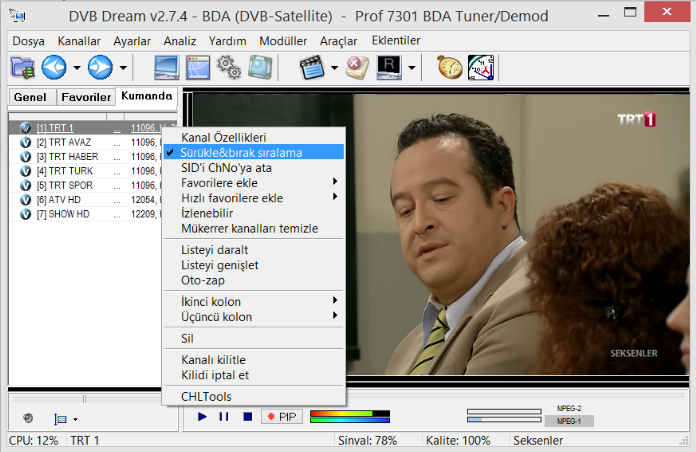This screenshot has height=452, width=696.
Task: Open the clock scheduler icon
Action: pyautogui.click(x=481, y=68)
